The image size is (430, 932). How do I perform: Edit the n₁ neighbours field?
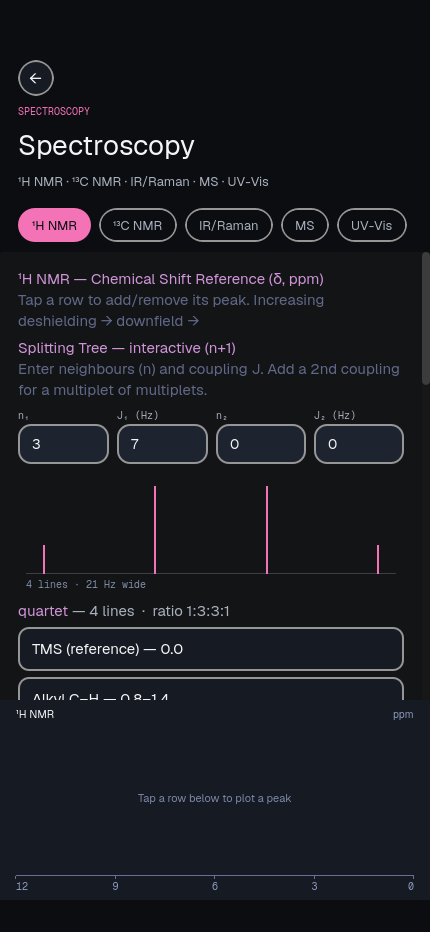[64, 444]
